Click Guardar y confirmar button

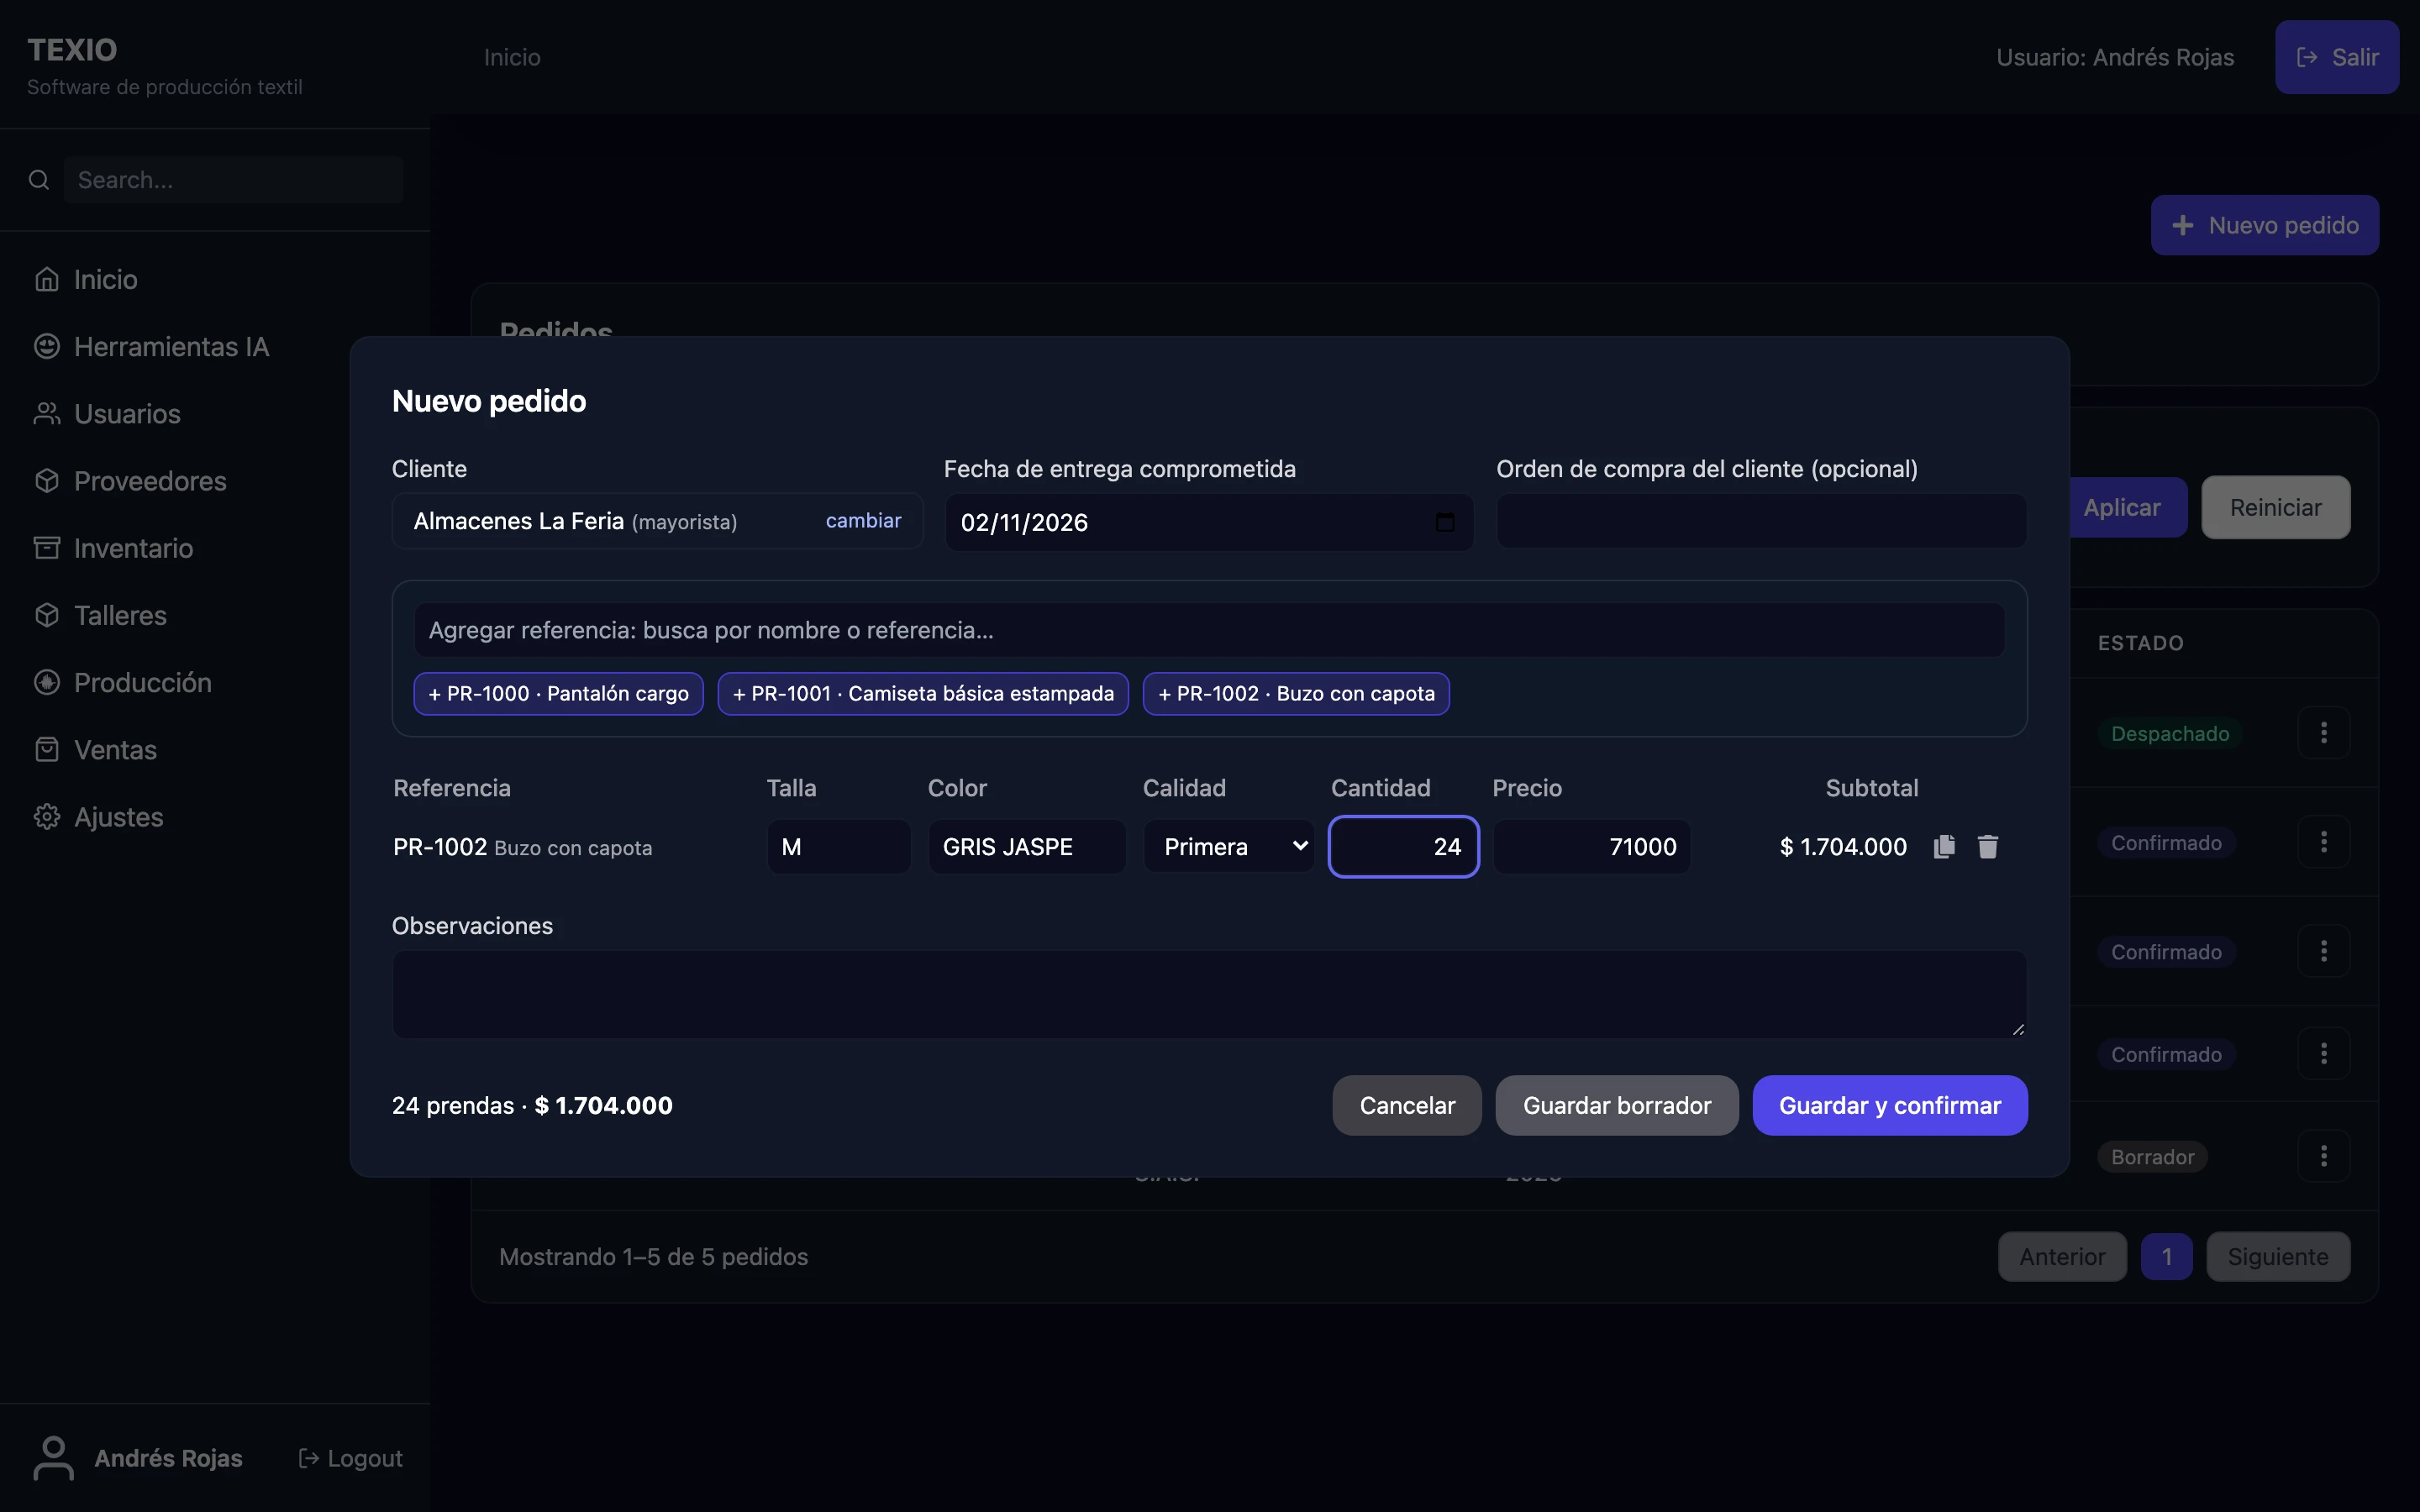pyautogui.click(x=1889, y=1105)
